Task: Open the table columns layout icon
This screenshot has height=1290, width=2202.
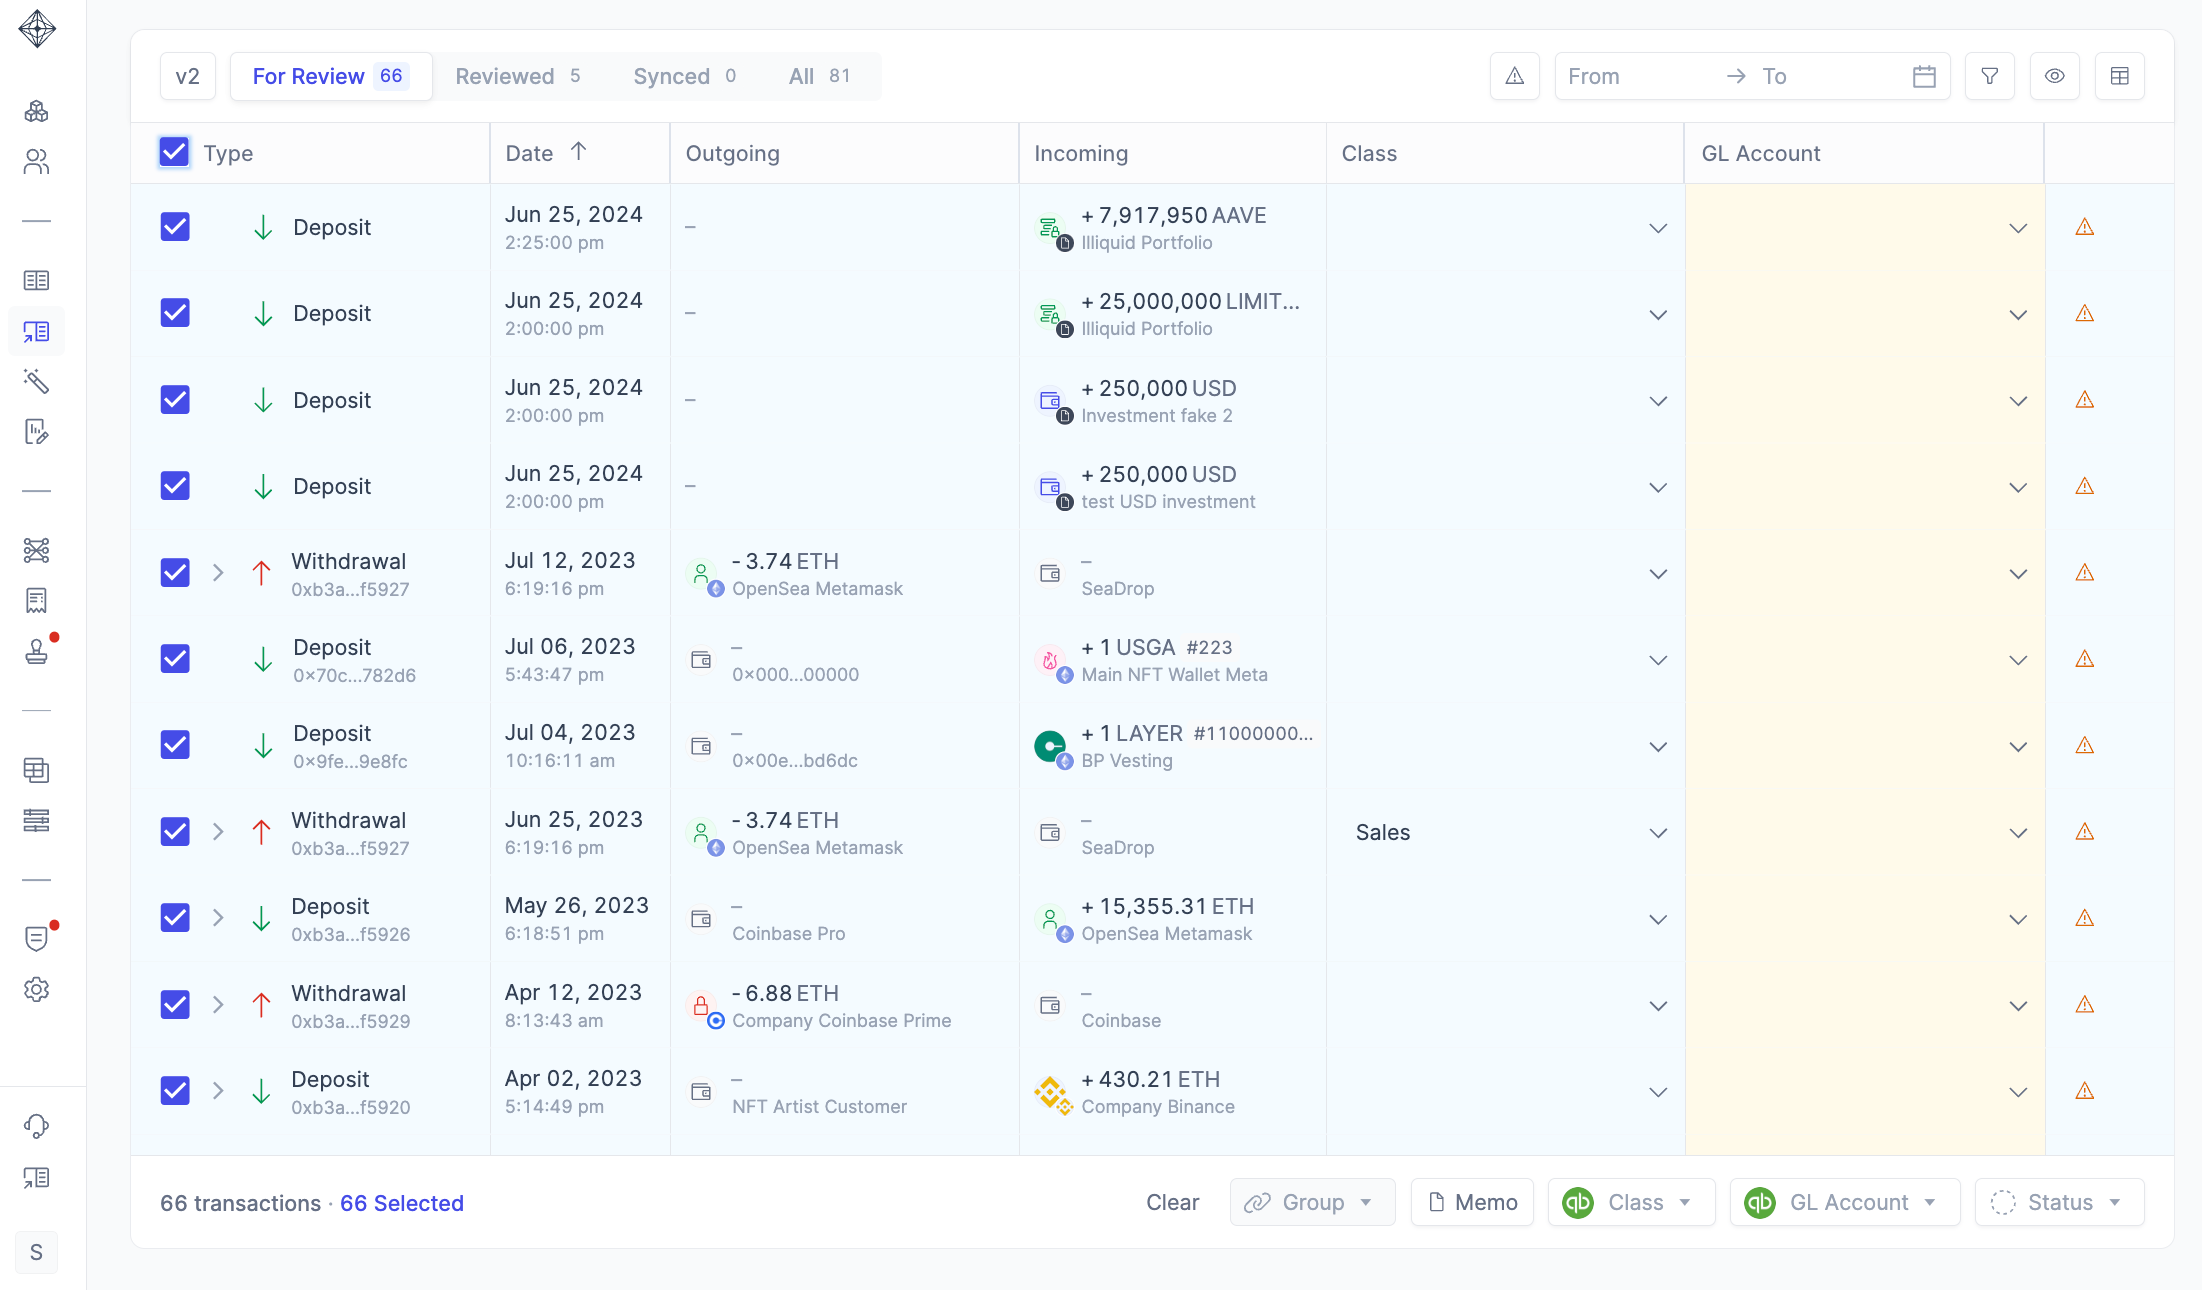Action: [x=2119, y=76]
